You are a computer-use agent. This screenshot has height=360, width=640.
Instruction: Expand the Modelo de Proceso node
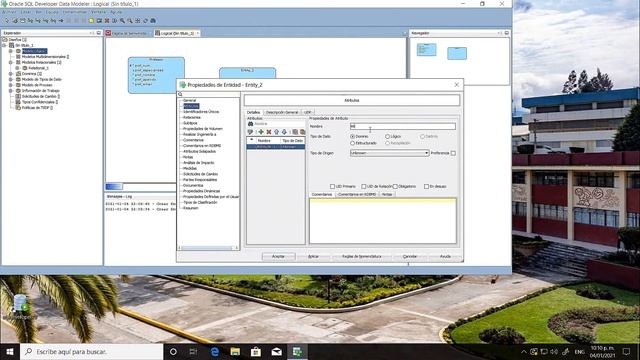click(11, 85)
